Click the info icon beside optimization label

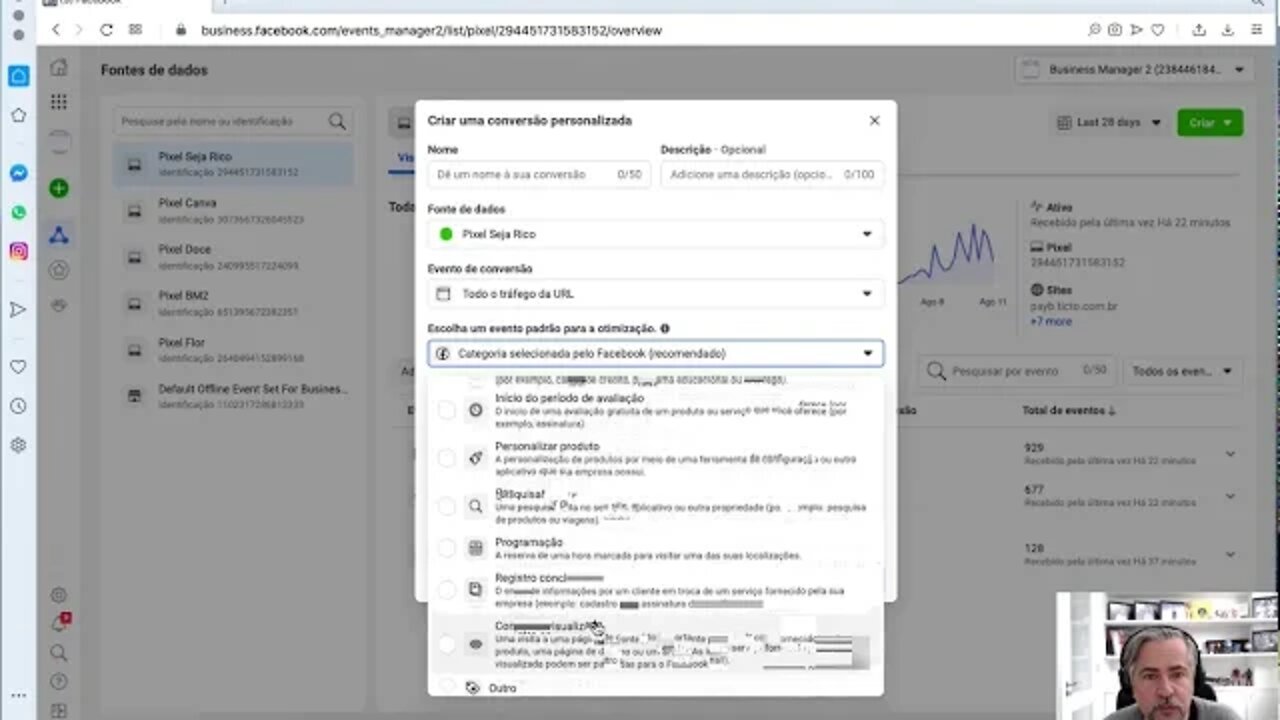665,328
